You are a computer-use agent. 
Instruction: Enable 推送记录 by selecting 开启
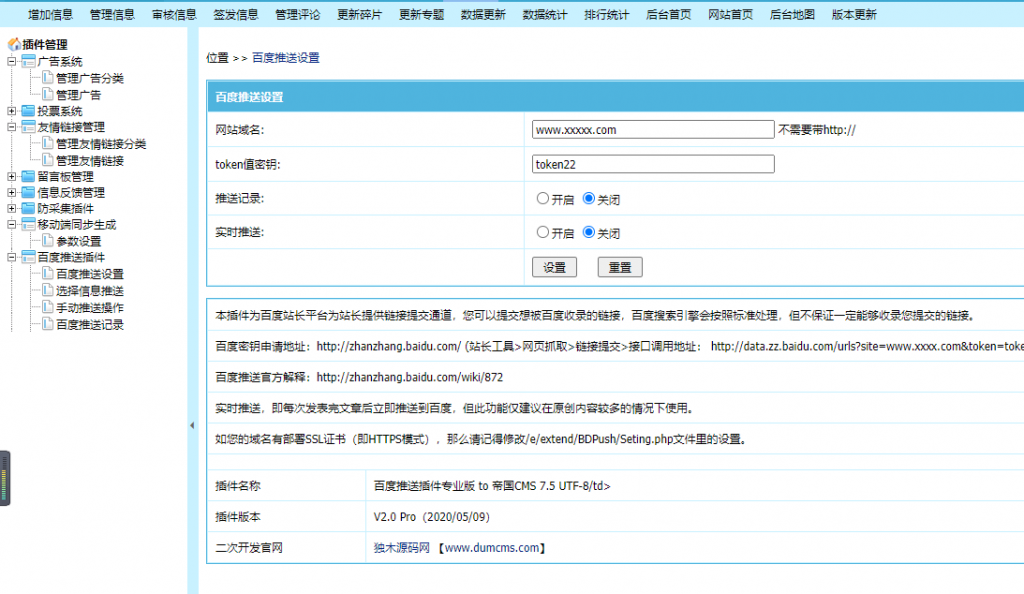point(541,198)
